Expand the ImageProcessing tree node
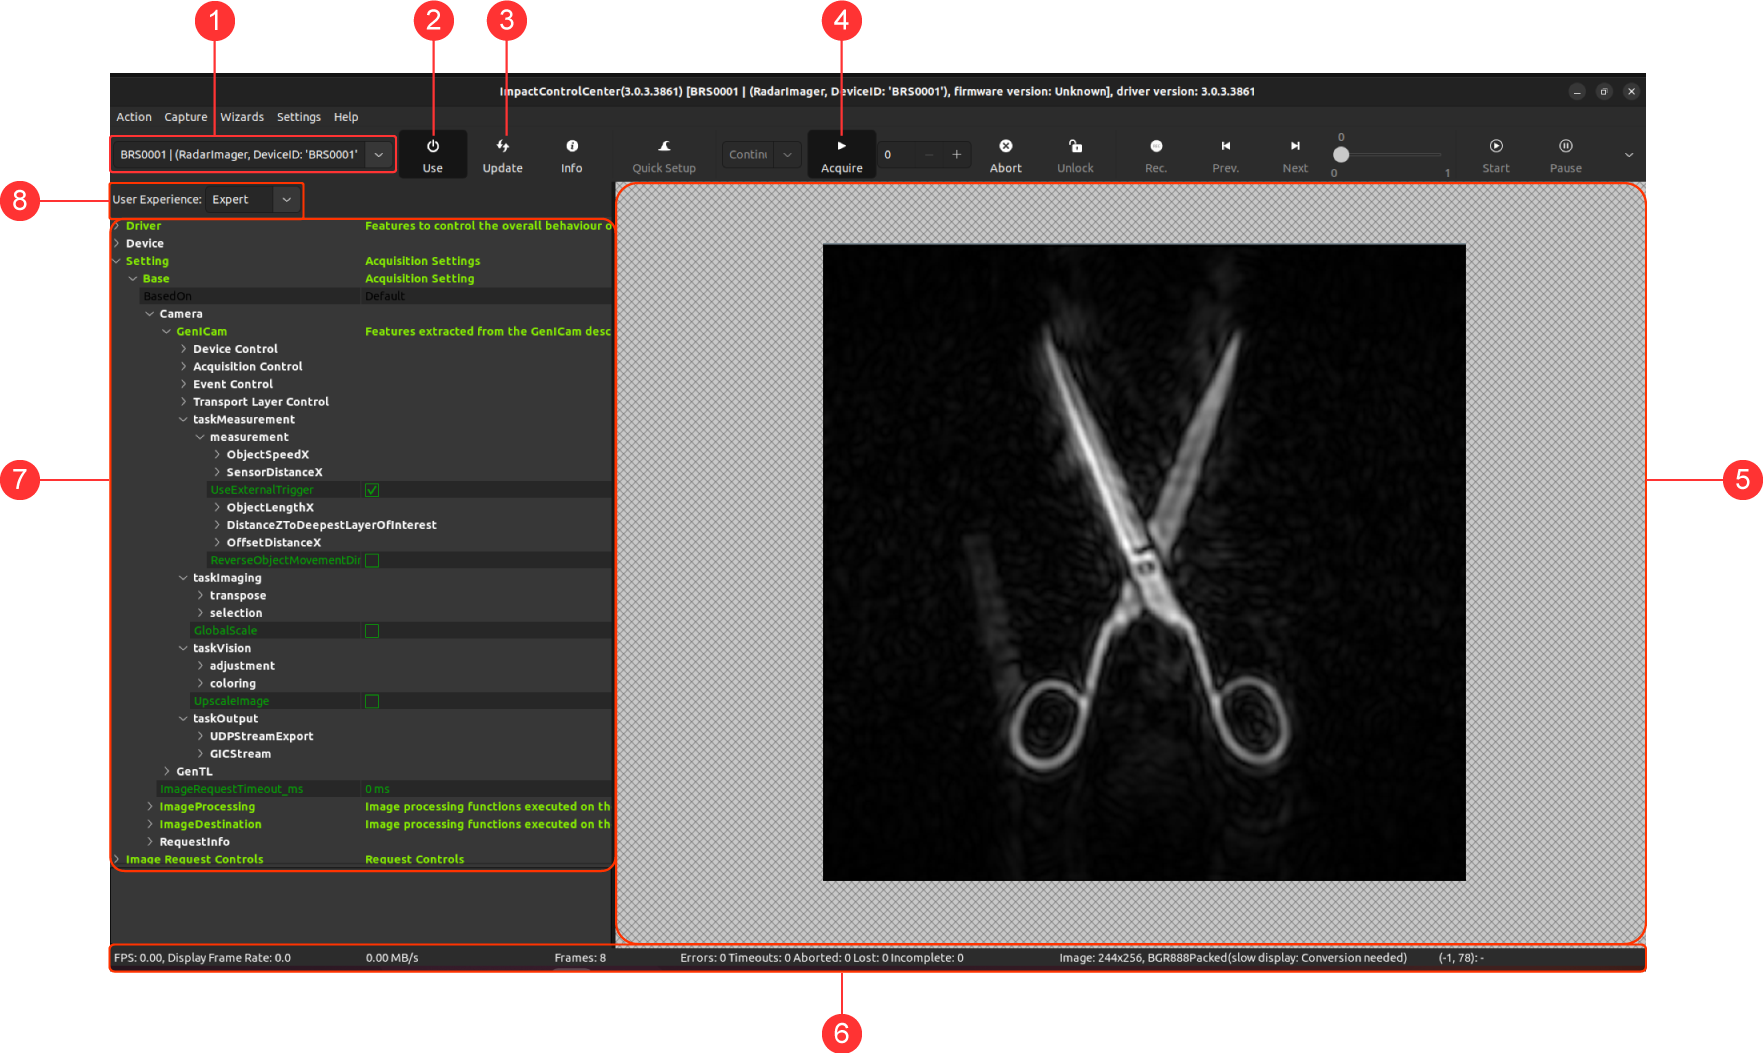This screenshot has width=1763, height=1053. click(x=150, y=807)
